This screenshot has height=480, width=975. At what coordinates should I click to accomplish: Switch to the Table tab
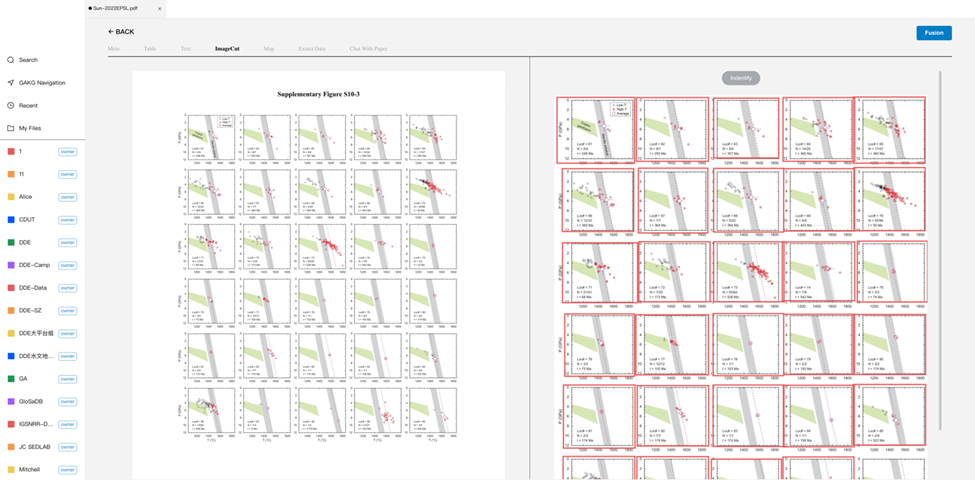point(150,48)
